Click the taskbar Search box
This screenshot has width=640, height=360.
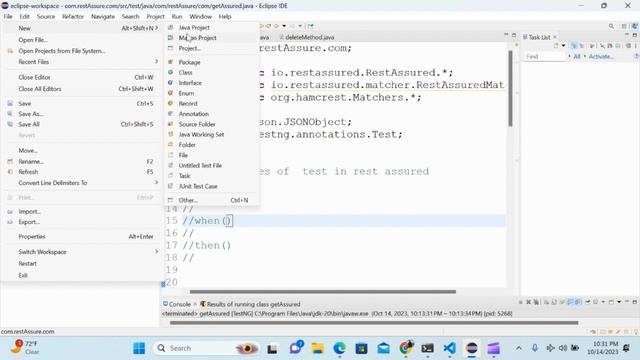[x=207, y=348]
